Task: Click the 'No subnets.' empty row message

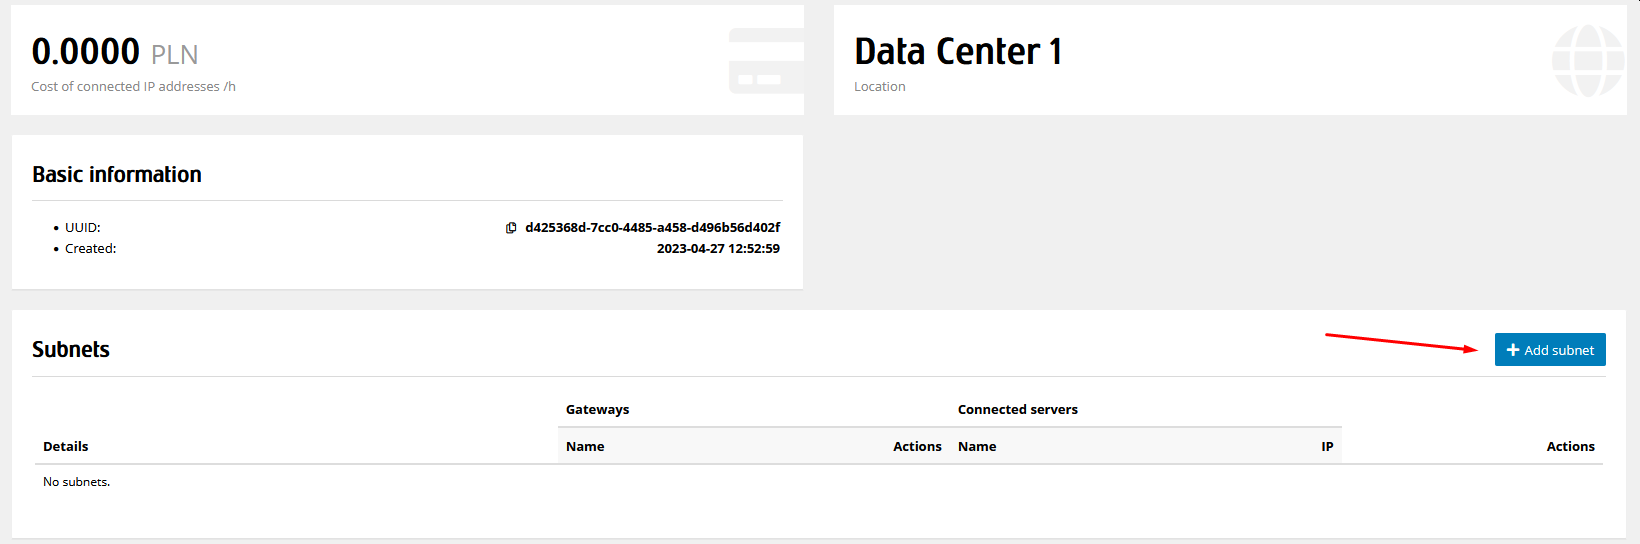Action: [77, 482]
